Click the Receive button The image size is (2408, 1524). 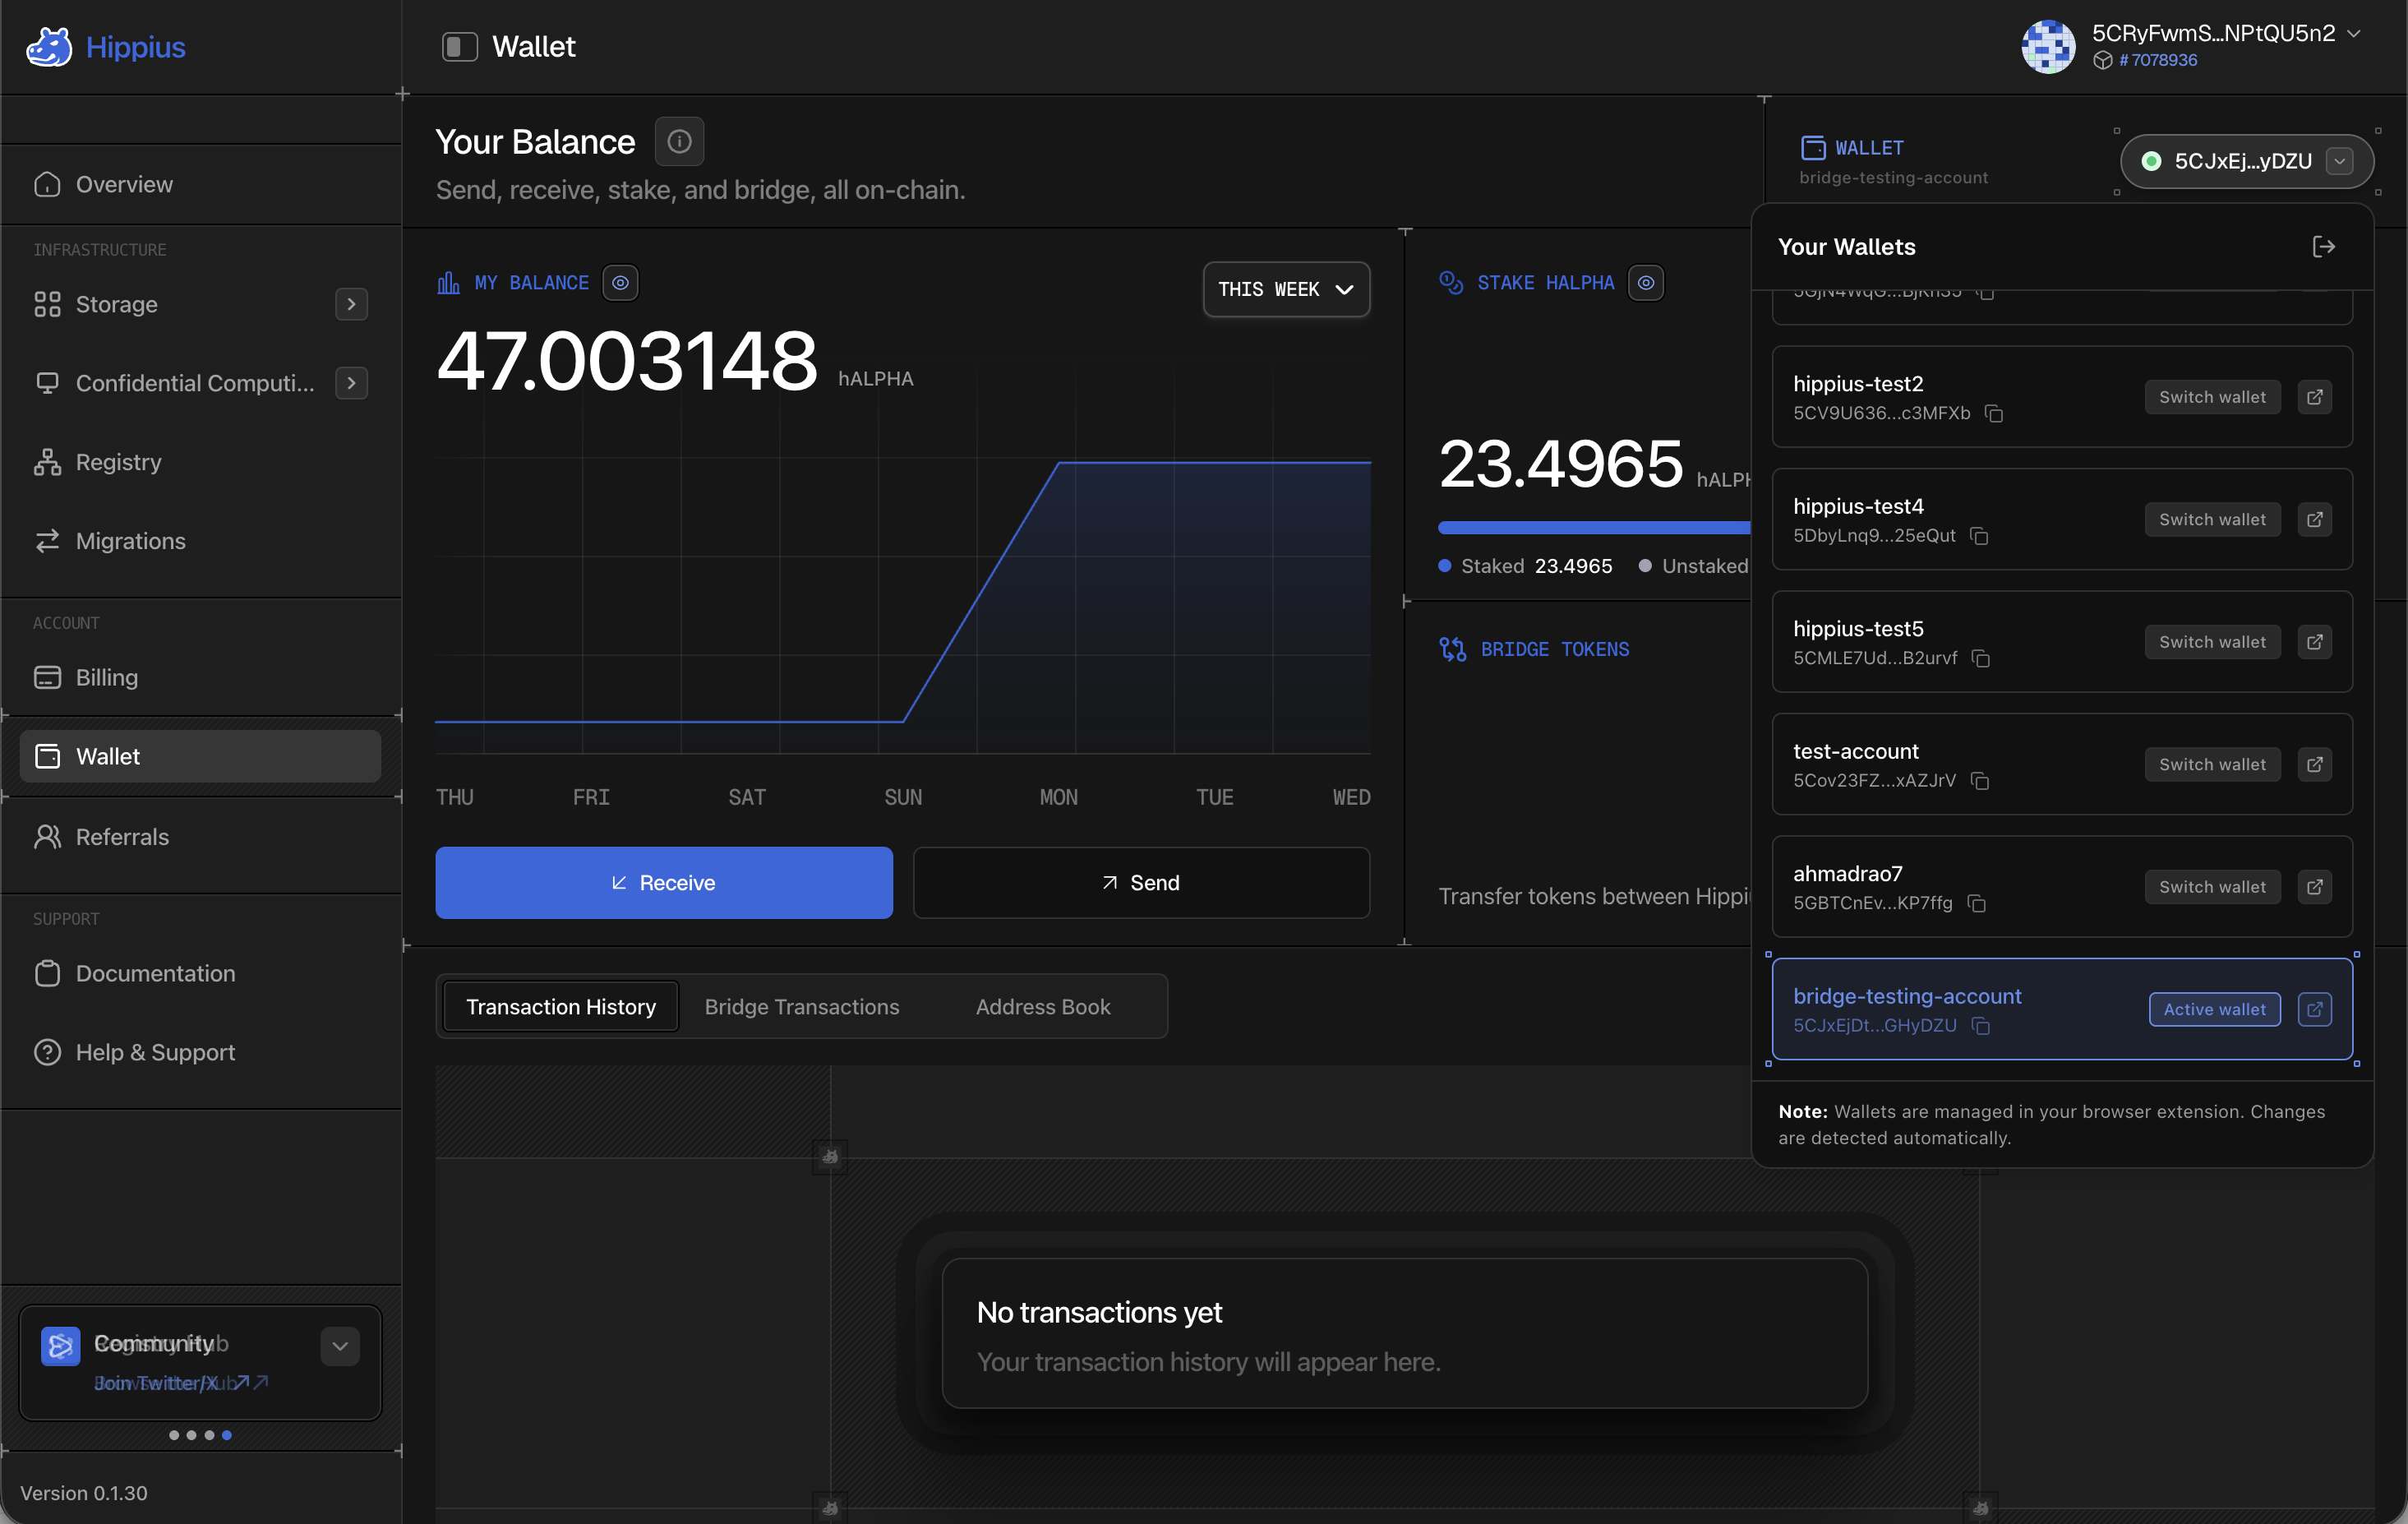coord(664,883)
